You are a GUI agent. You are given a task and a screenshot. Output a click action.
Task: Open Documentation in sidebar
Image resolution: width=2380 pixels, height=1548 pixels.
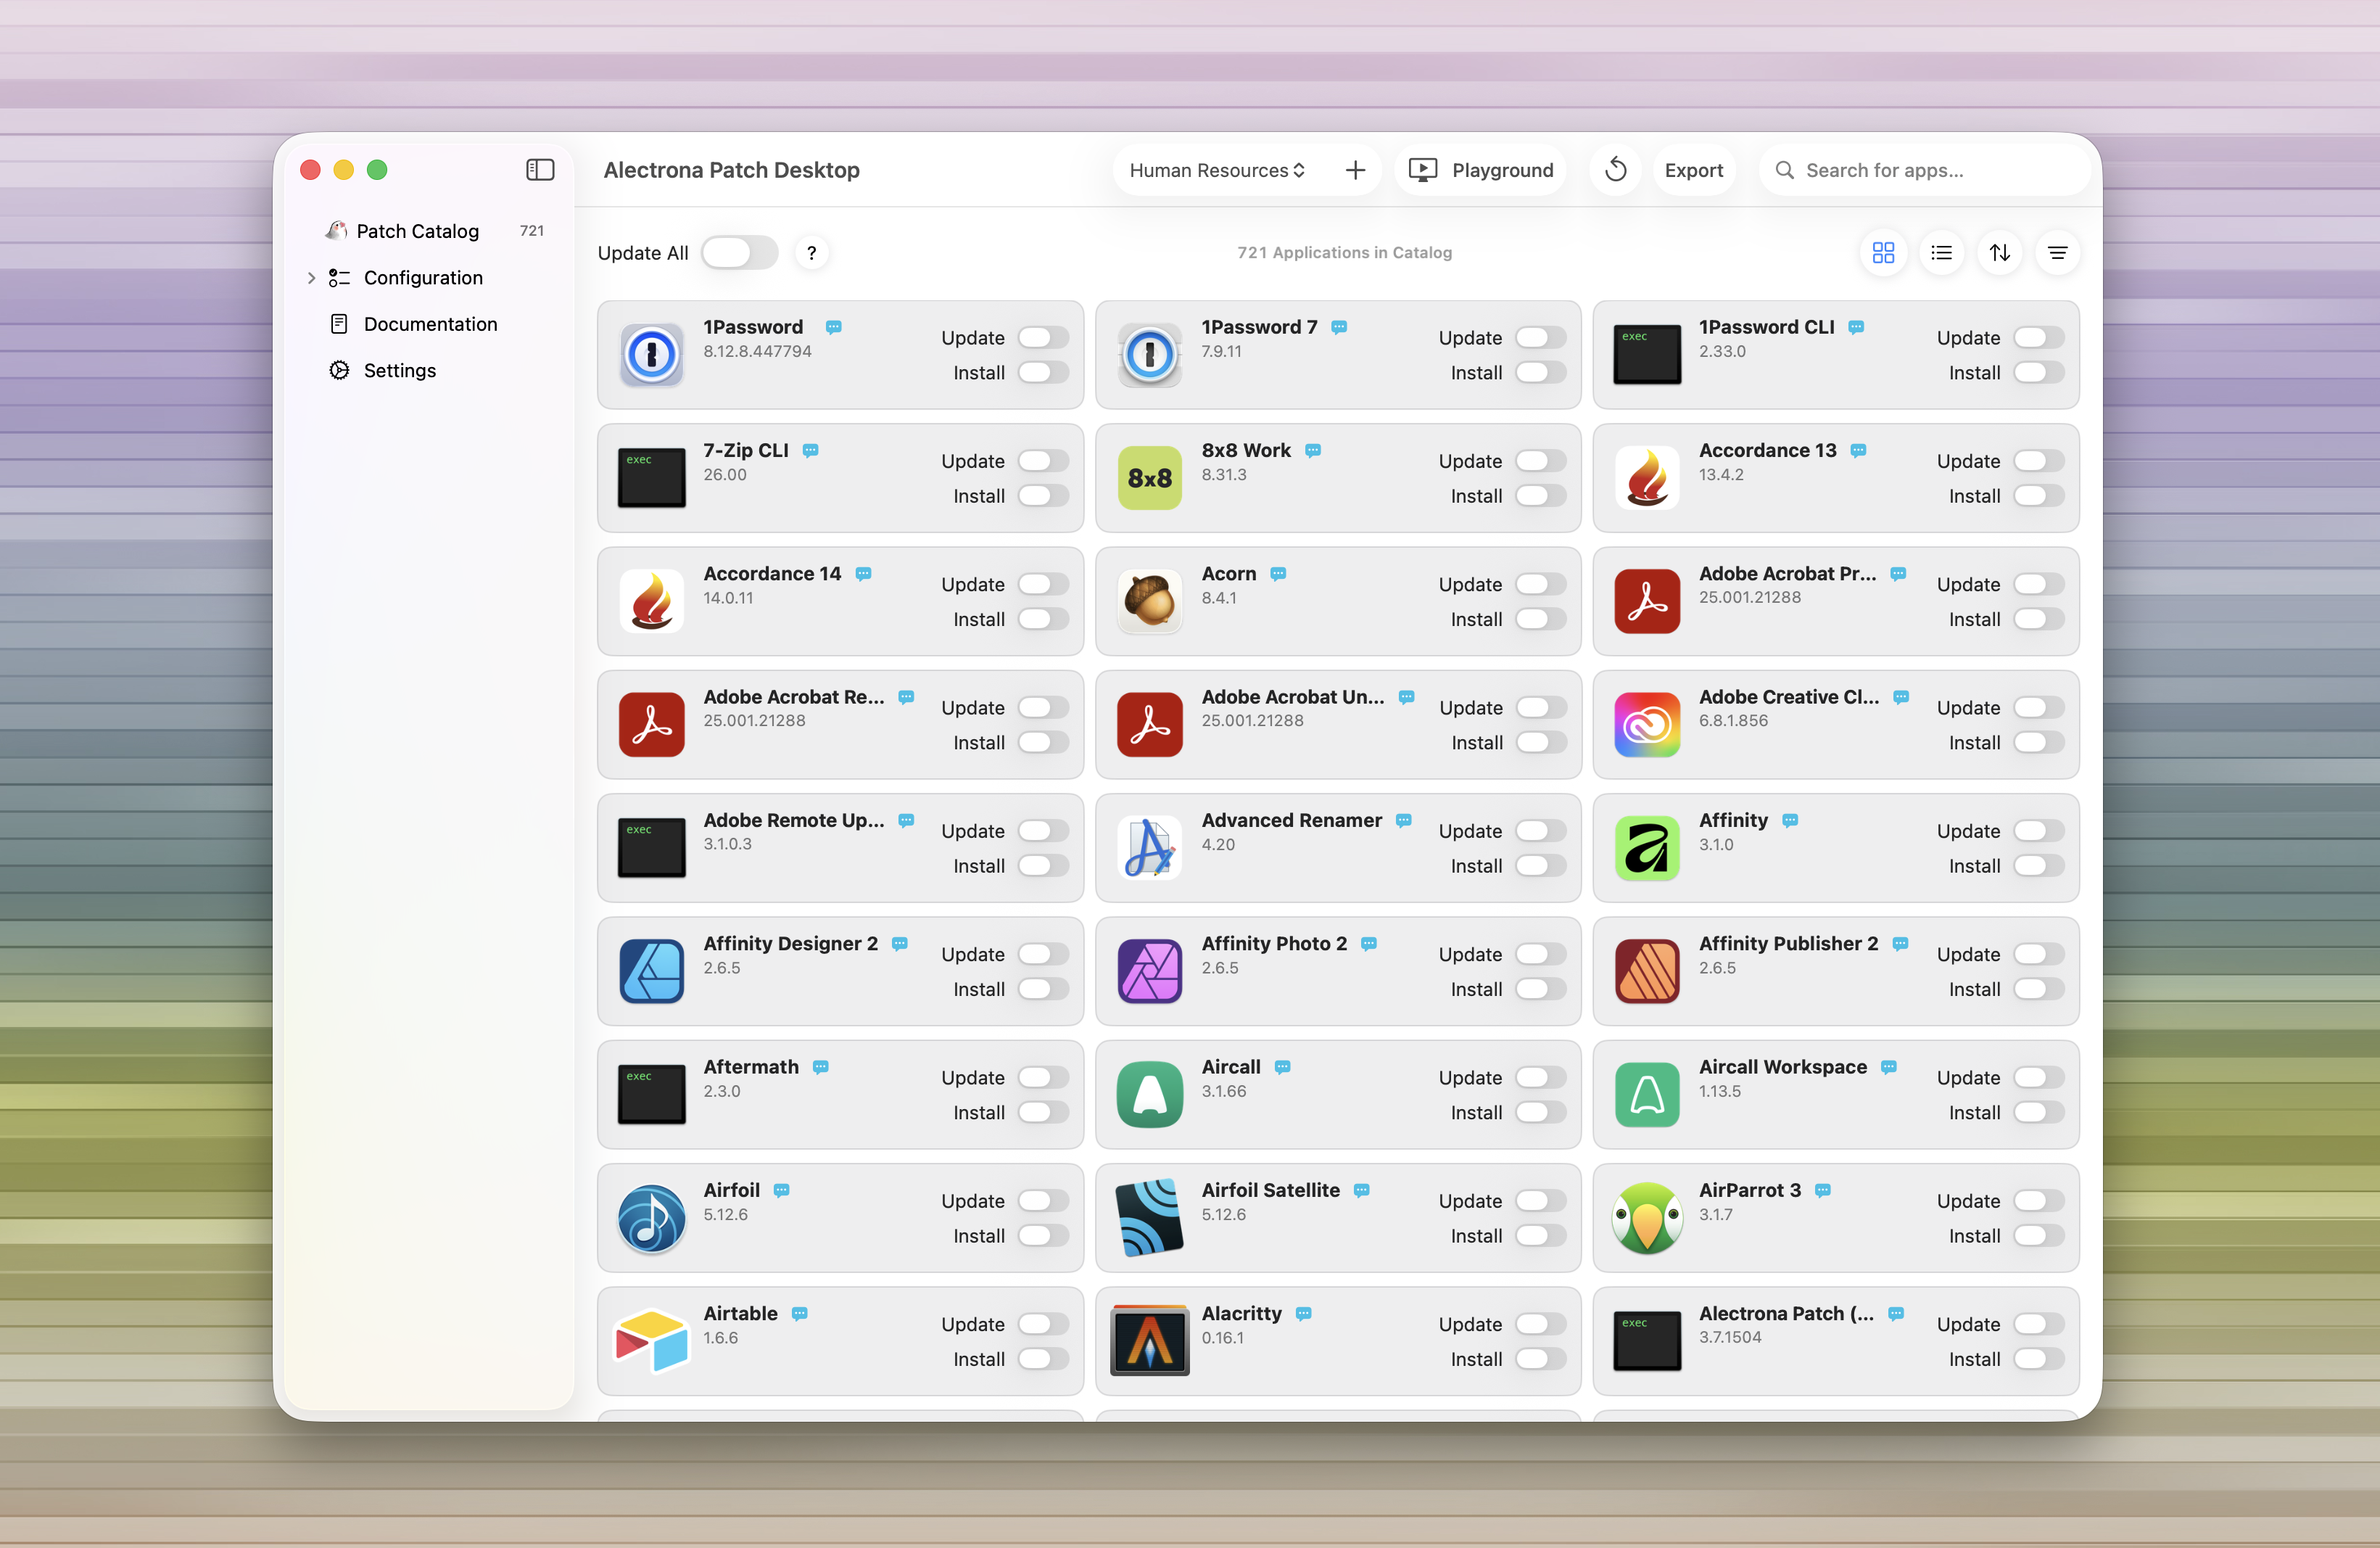point(429,324)
